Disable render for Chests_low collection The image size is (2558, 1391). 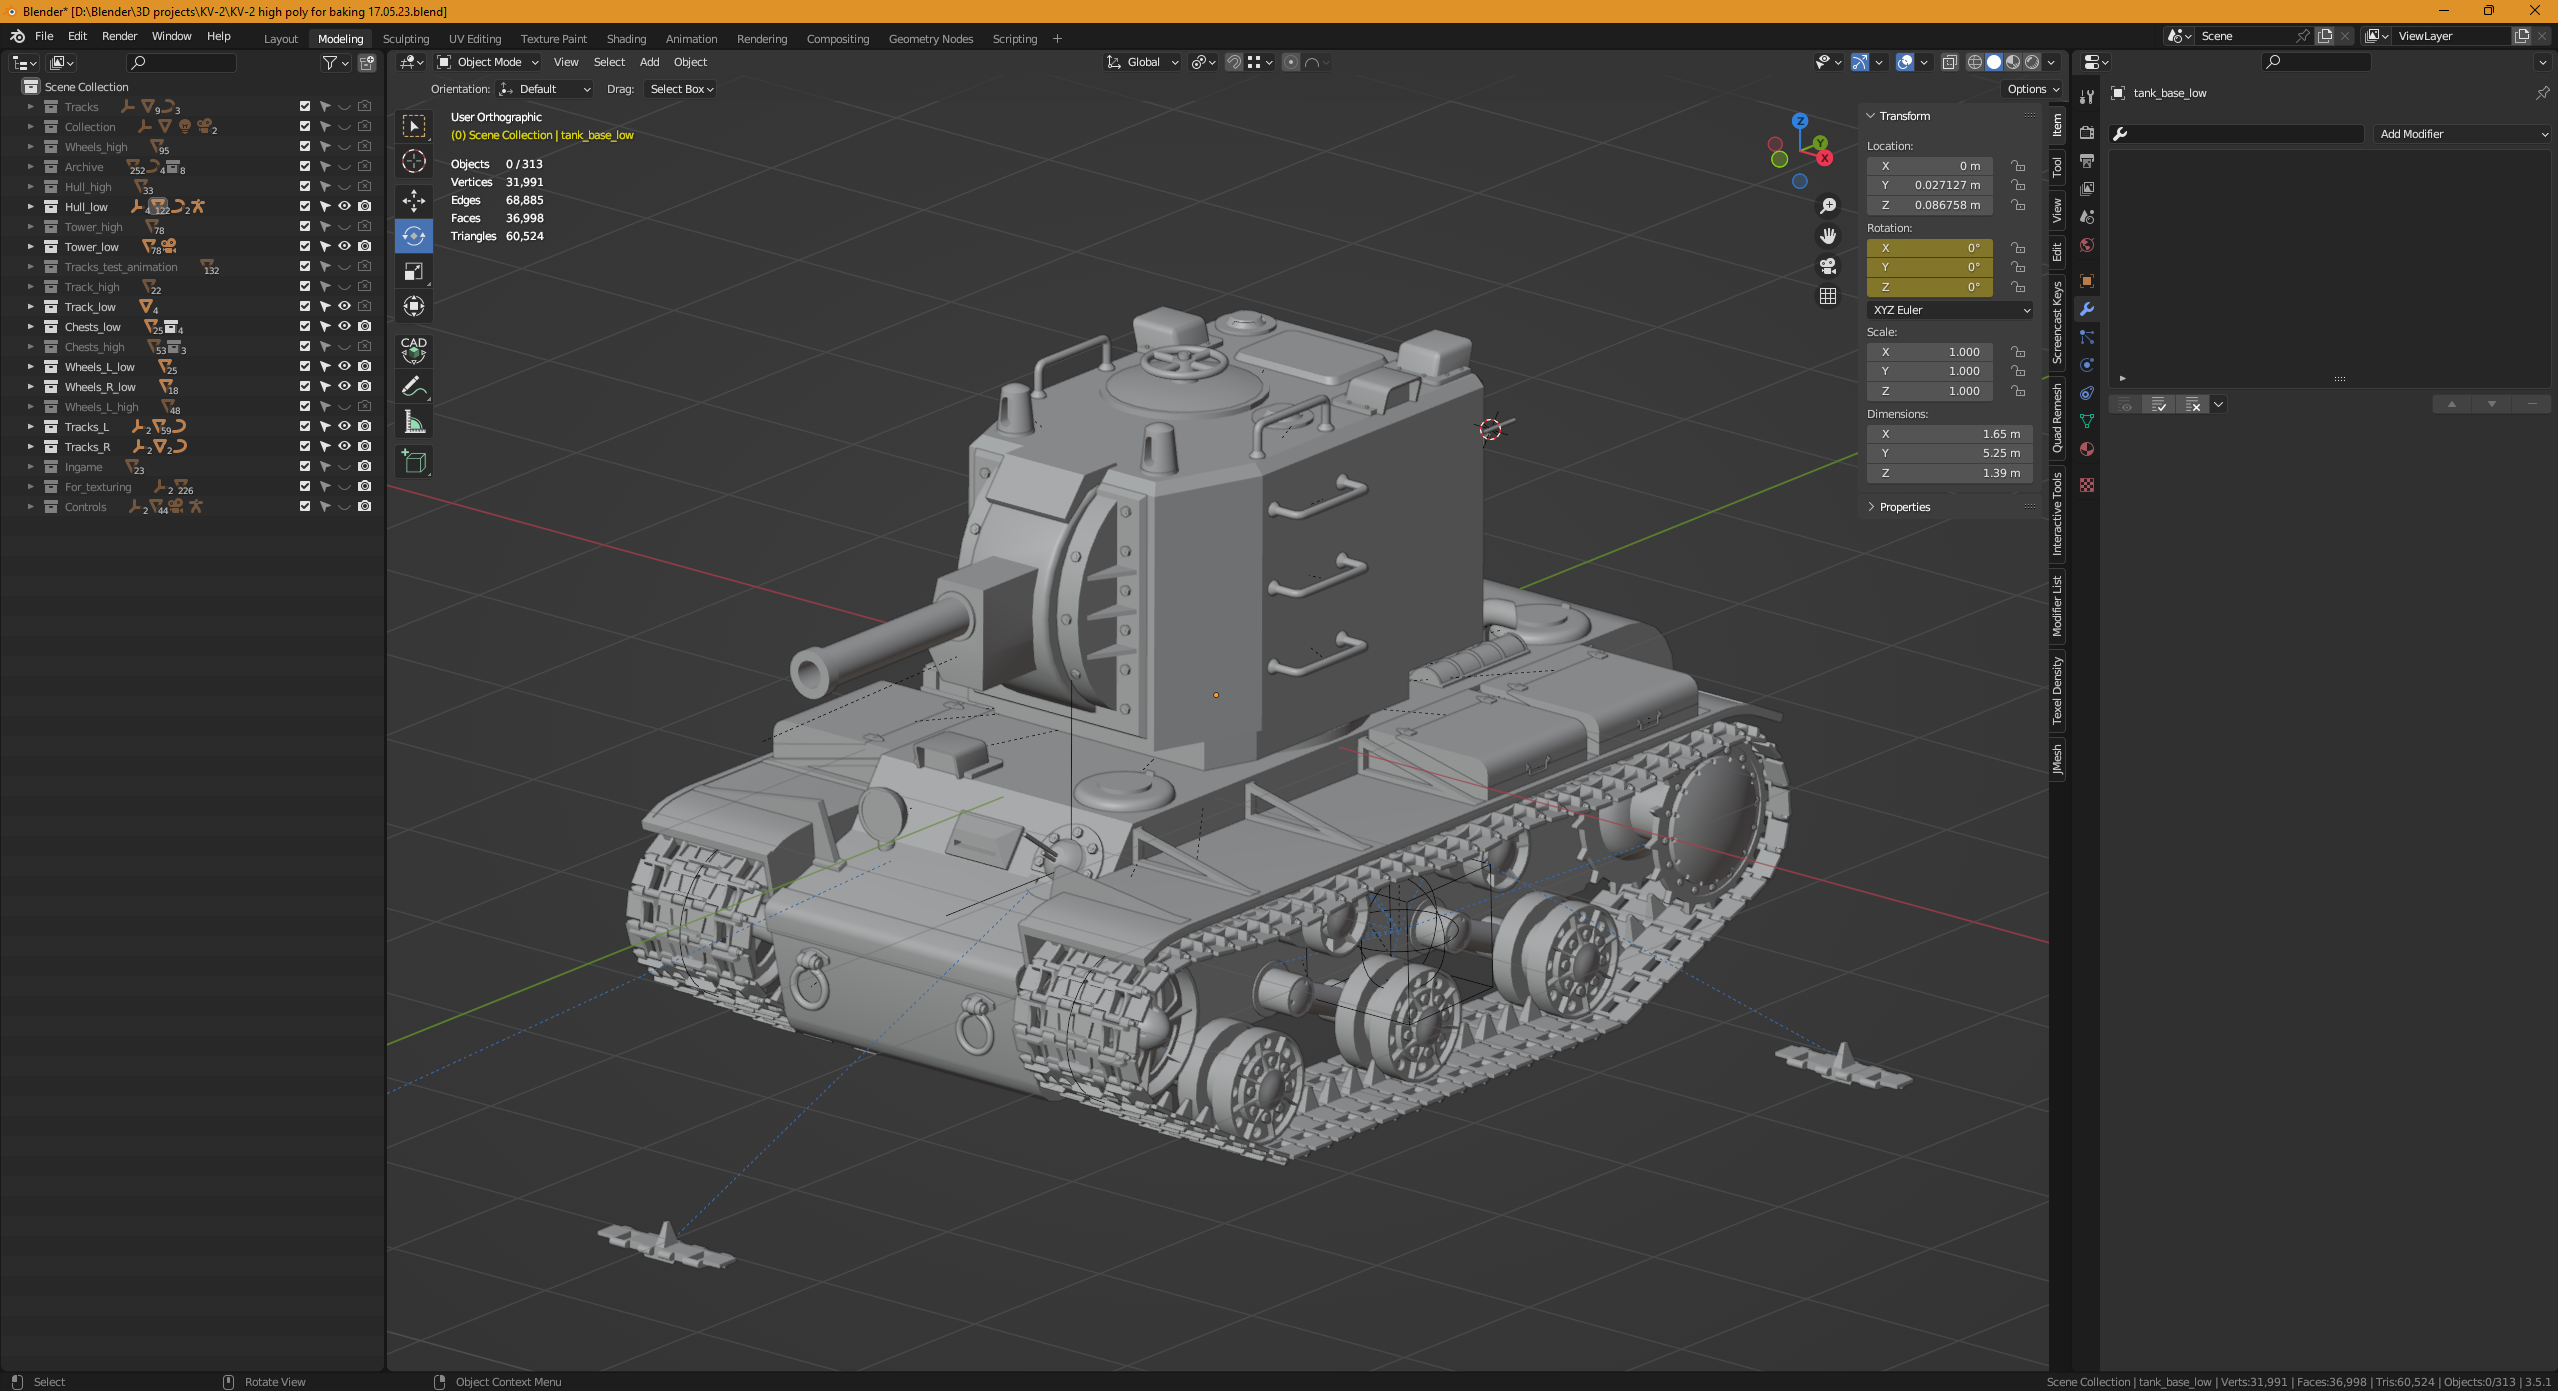(x=365, y=326)
